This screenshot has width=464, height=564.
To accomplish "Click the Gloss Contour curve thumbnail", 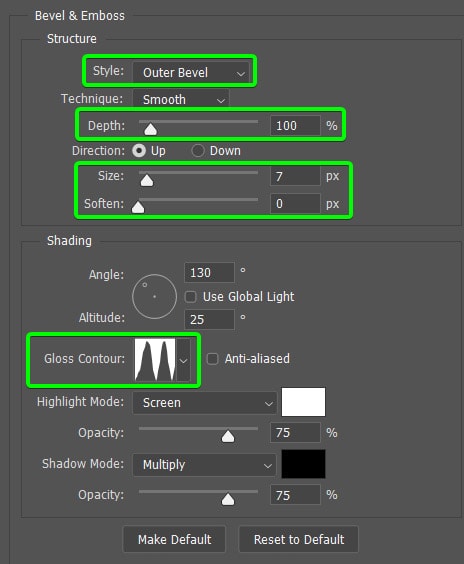I will [155, 359].
